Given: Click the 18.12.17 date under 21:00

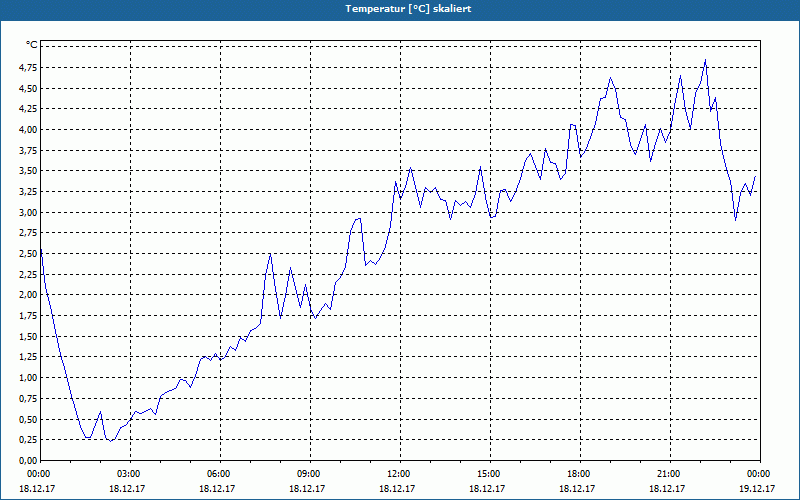Looking at the screenshot, I should (666, 488).
